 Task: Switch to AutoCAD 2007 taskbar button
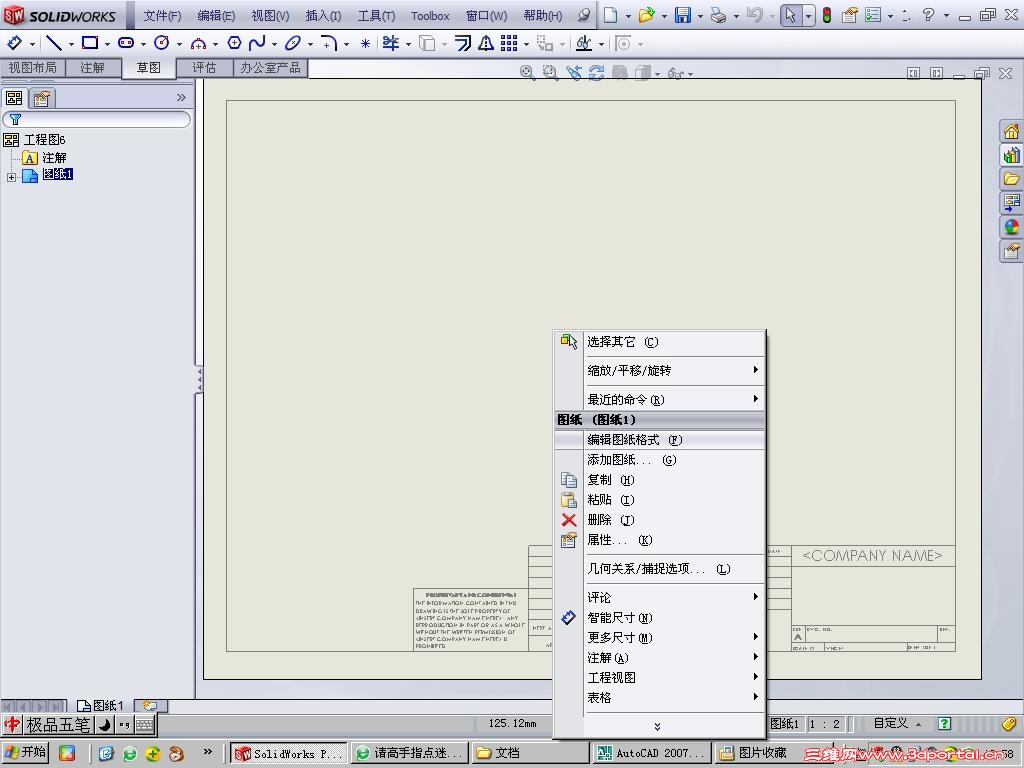(x=650, y=753)
